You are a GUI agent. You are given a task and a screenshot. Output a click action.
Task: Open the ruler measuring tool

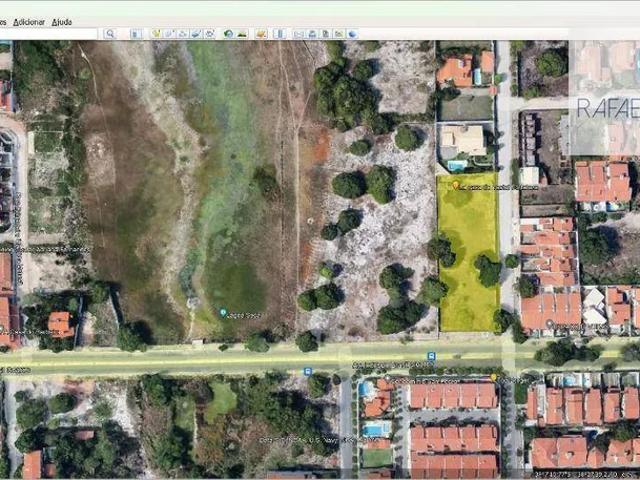click(x=281, y=33)
